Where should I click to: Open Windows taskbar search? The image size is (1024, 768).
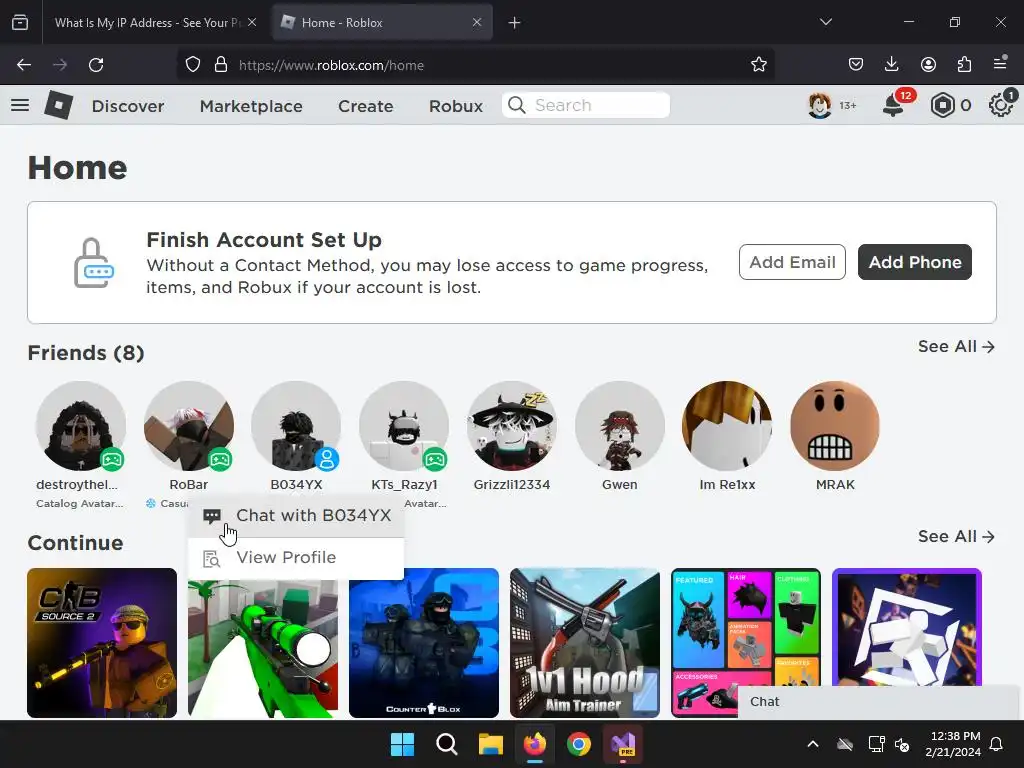[447, 744]
